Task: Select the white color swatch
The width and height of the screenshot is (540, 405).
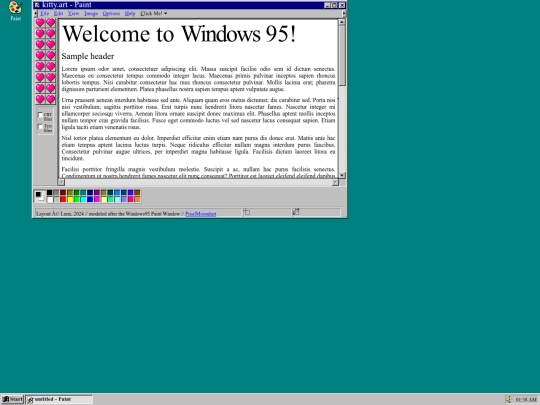Action: [x=50, y=199]
